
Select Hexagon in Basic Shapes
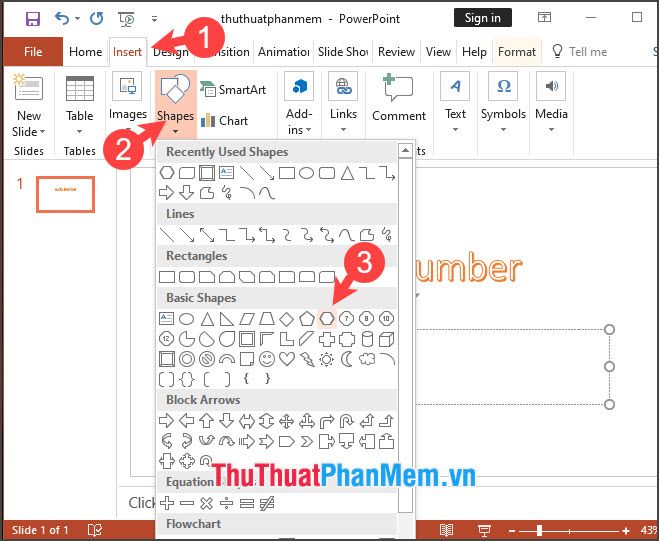[x=327, y=319]
